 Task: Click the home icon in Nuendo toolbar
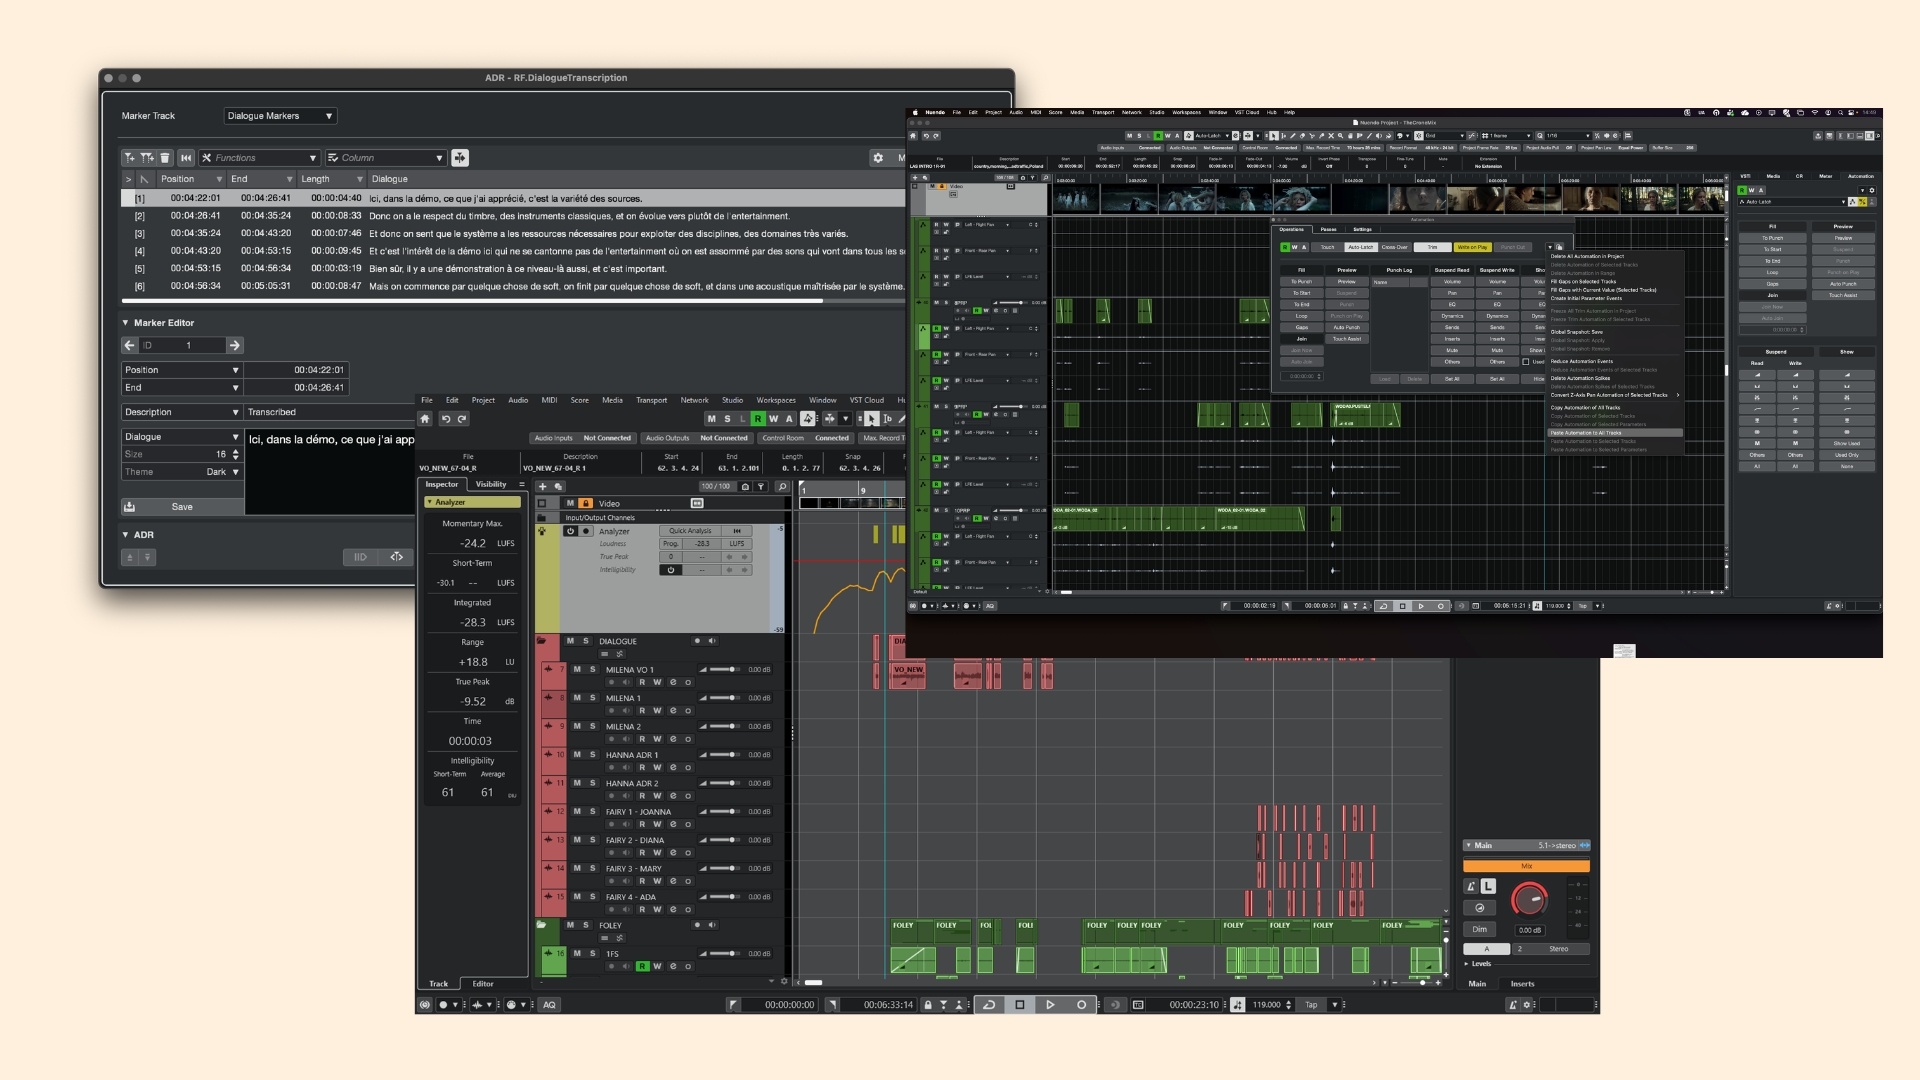click(x=425, y=419)
